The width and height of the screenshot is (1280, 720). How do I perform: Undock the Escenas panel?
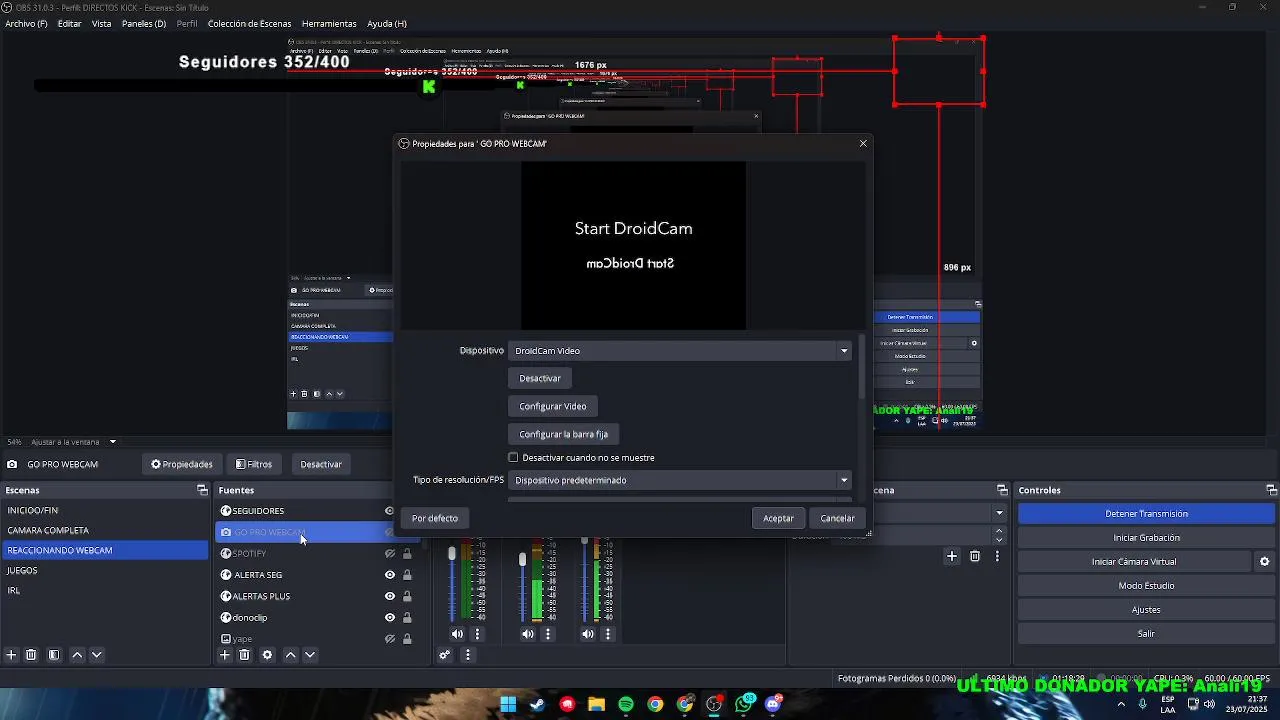(202, 490)
